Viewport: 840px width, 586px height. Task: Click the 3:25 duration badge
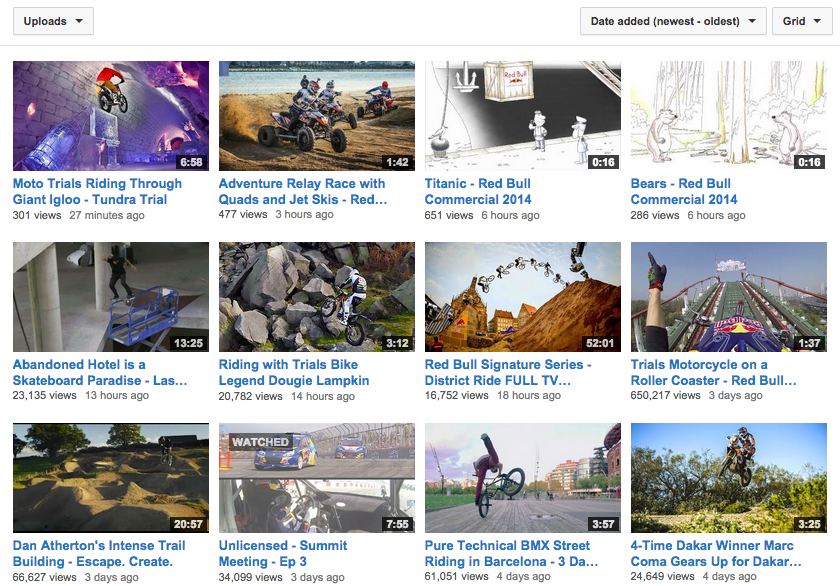(809, 524)
